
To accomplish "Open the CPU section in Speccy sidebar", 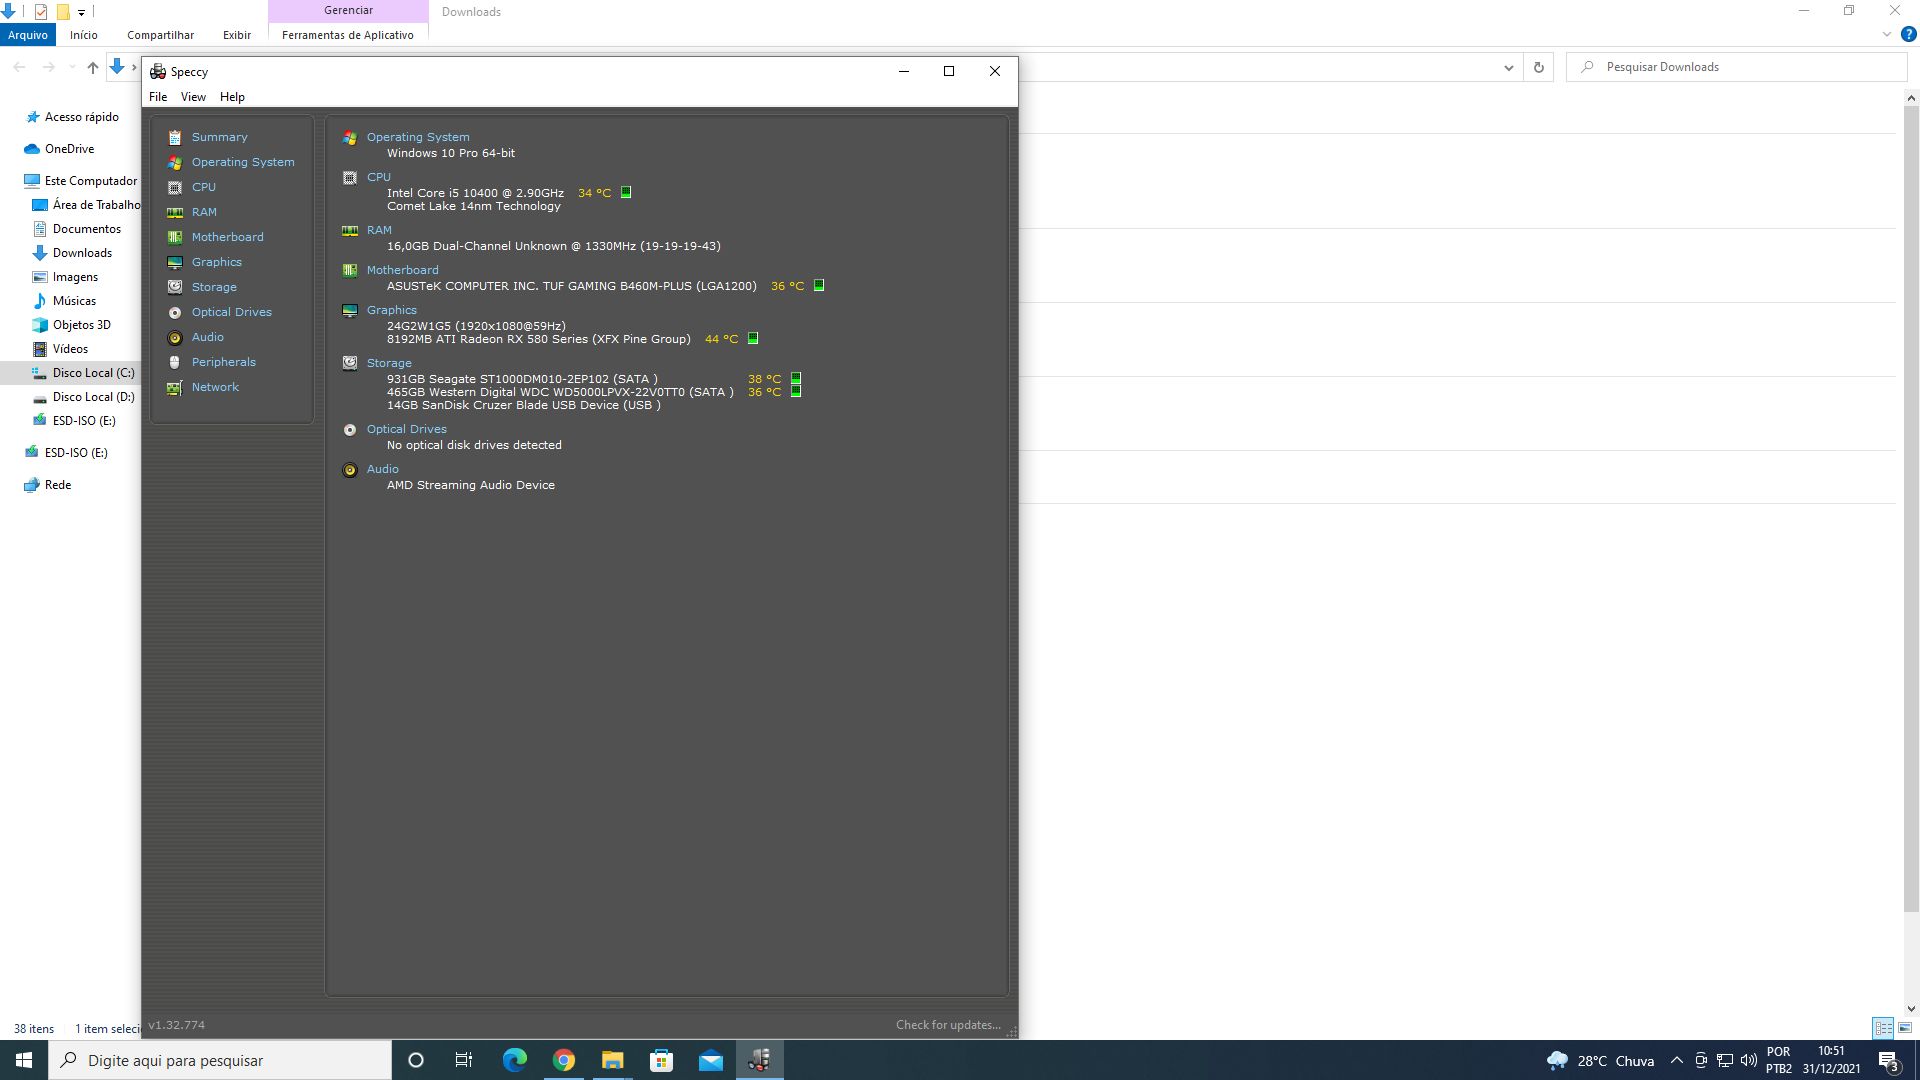I will tap(204, 187).
